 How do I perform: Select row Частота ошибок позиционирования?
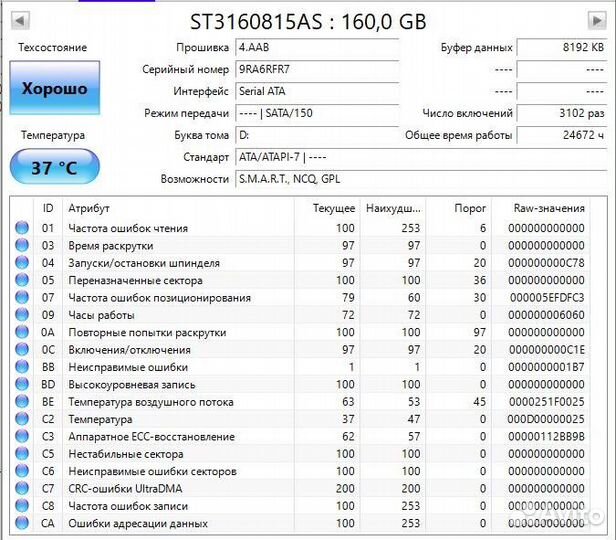click(301, 297)
